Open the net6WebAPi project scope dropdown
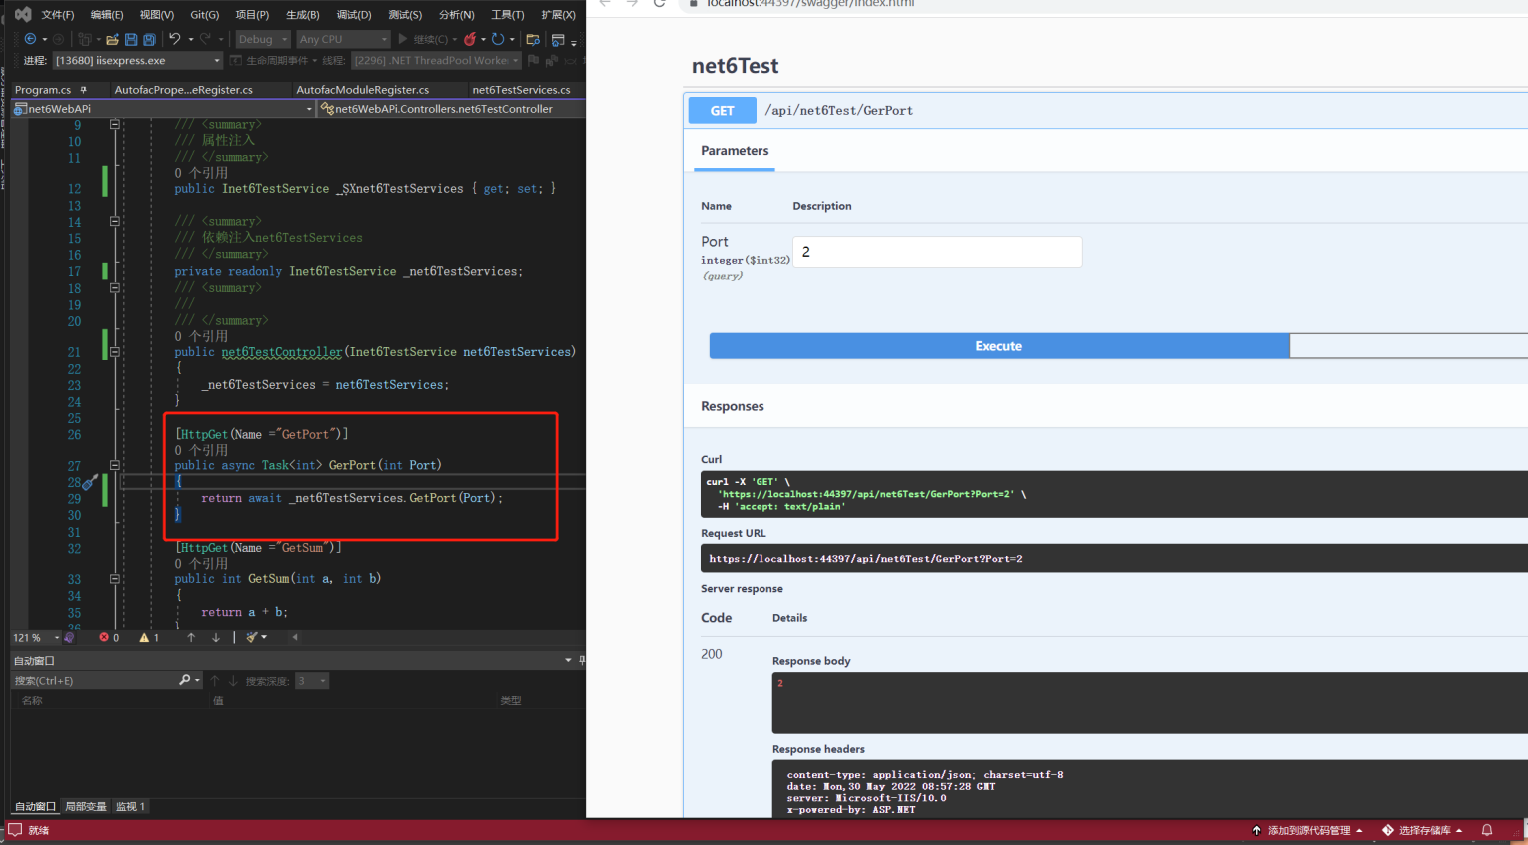This screenshot has width=1528, height=845. coord(163,108)
